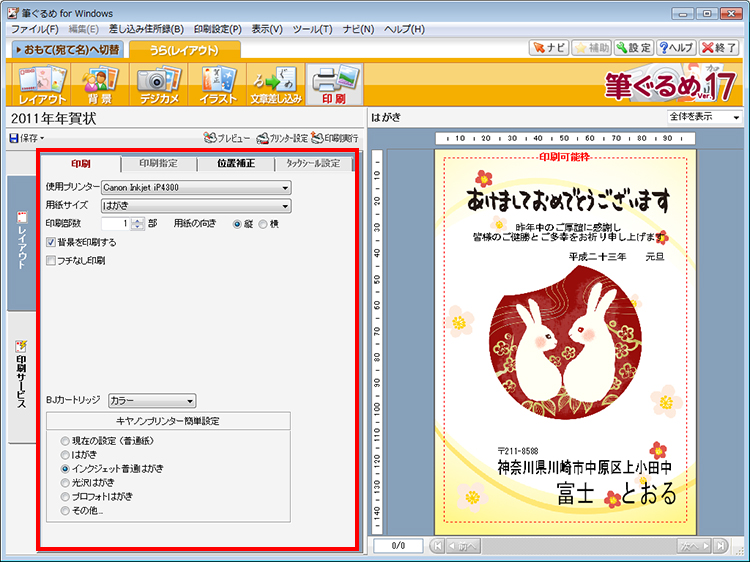Screen dimensions: 750x562
Task: Select the 印刷サービス vertical side tab
Action: [22, 377]
